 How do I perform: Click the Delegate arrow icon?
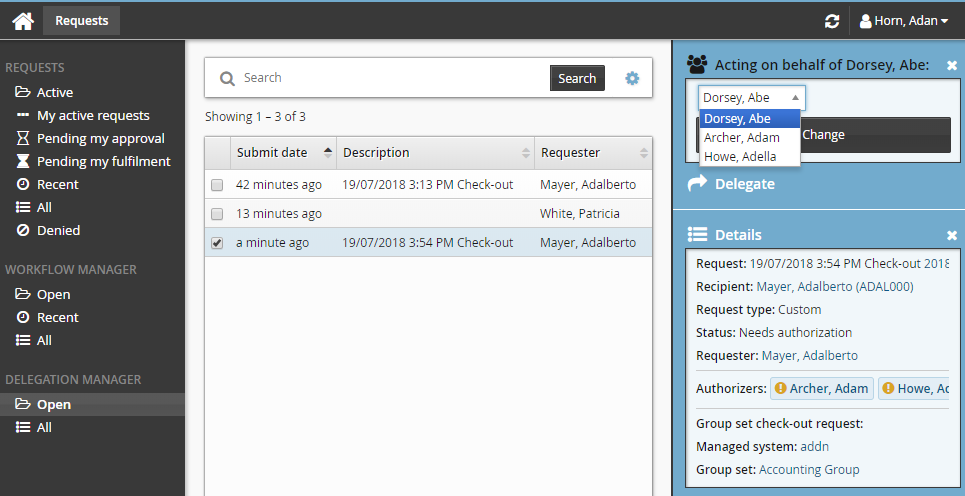(698, 184)
